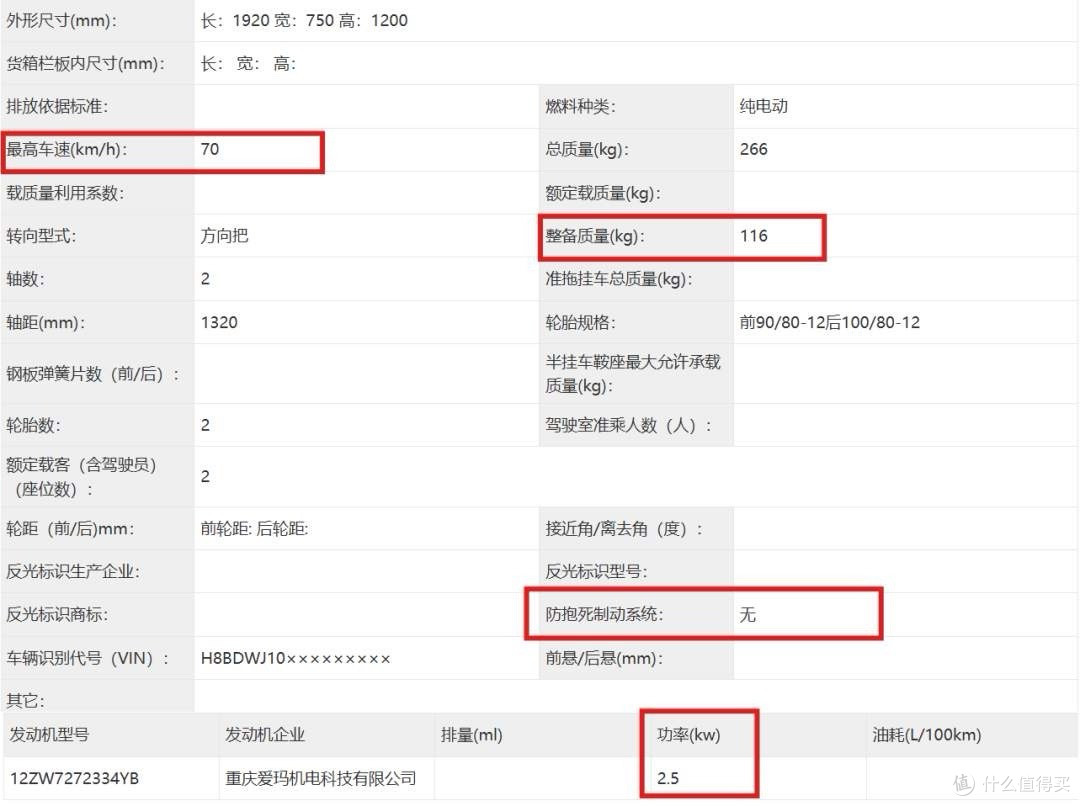
Task: Select the 前轮距: 后轮距: value
Action: pos(254,529)
